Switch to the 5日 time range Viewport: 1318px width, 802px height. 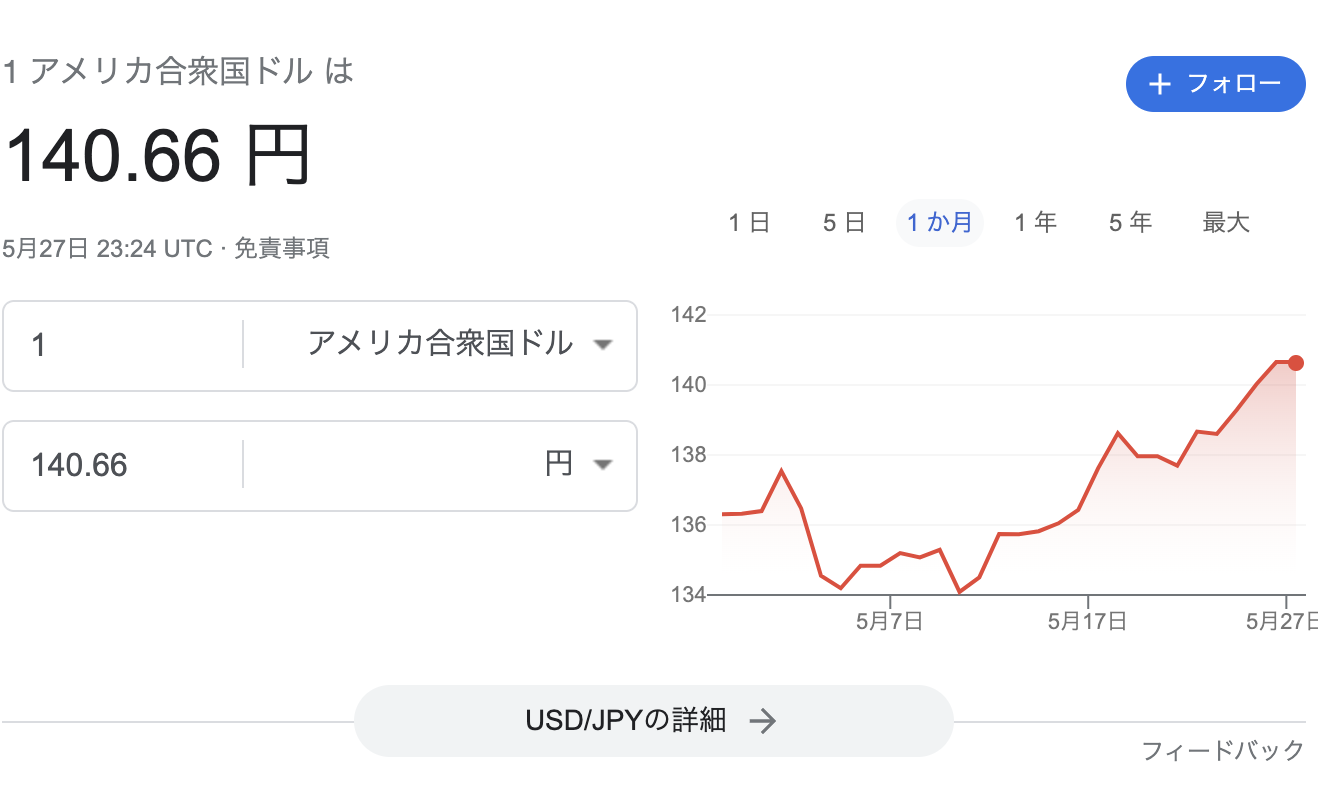[843, 222]
